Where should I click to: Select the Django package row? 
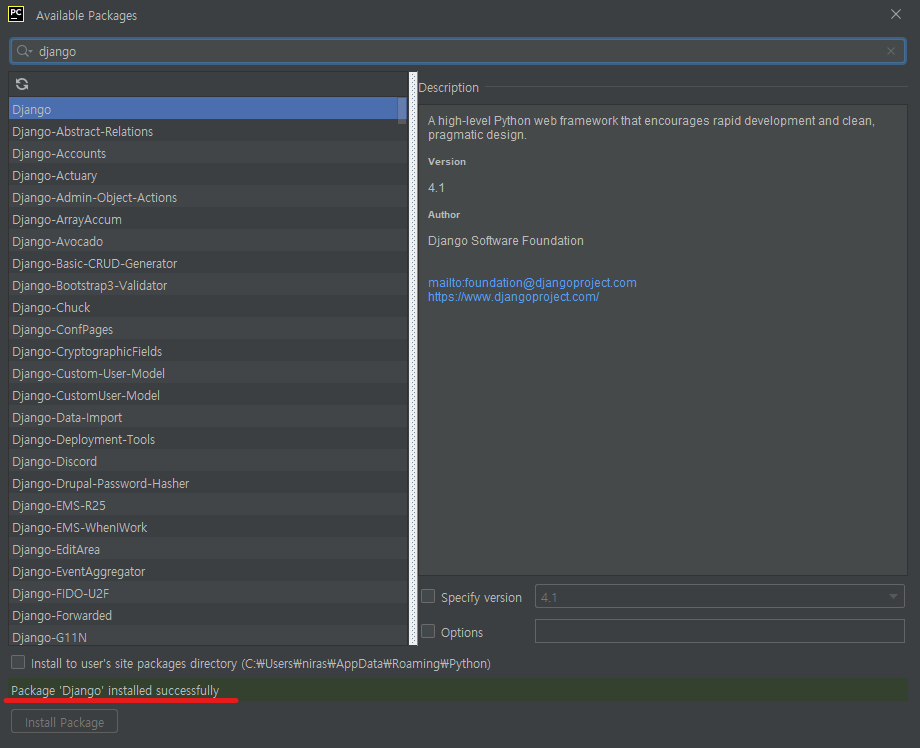(x=204, y=109)
